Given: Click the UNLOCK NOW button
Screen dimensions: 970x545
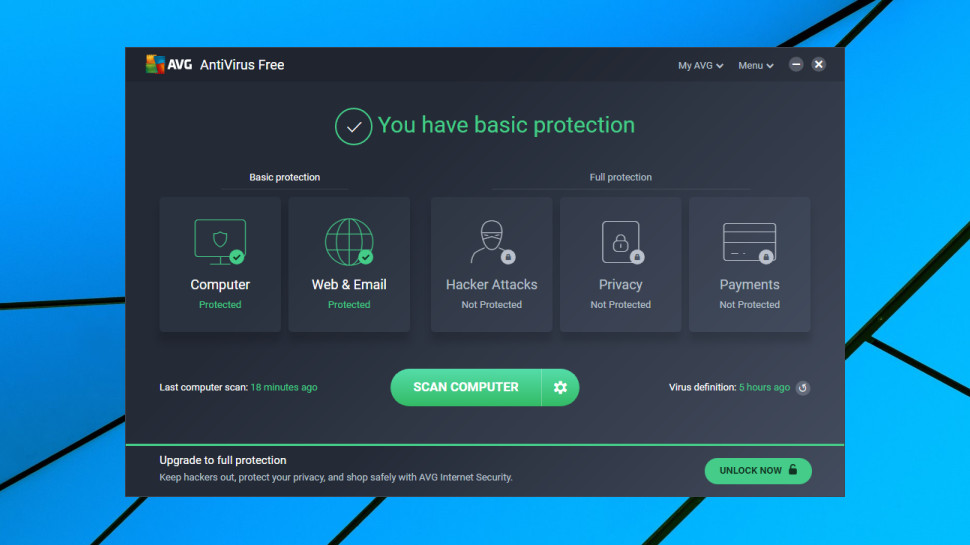Looking at the screenshot, I should [758, 471].
